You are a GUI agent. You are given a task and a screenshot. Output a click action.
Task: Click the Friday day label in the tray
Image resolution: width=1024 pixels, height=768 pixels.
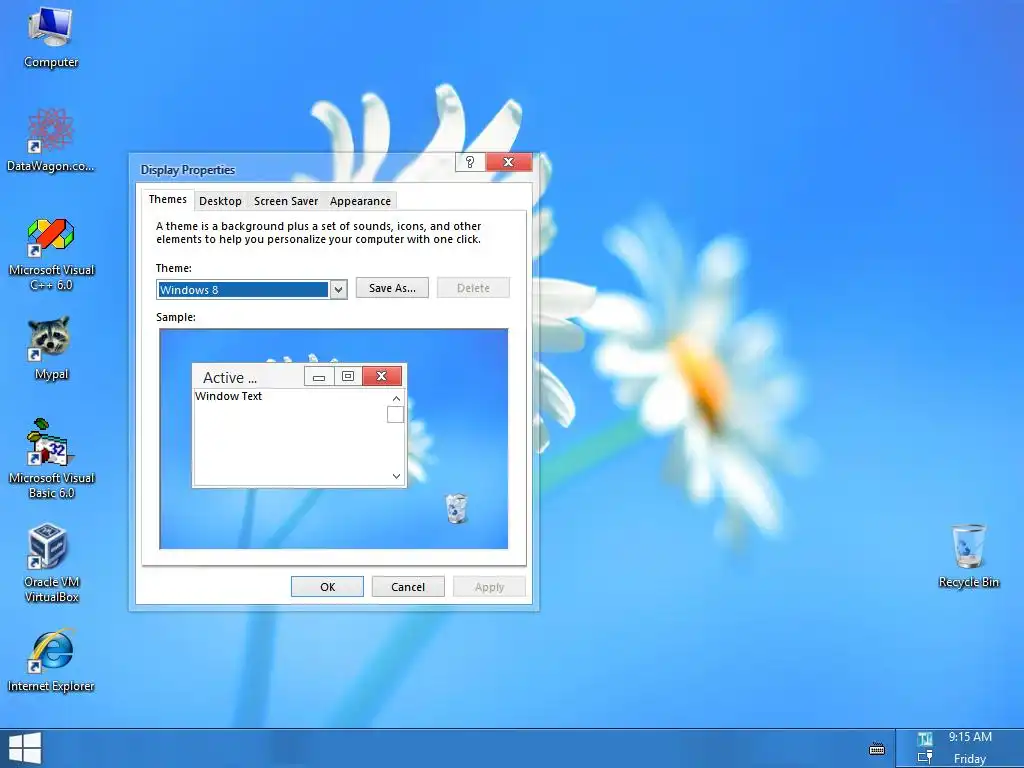pyautogui.click(x=970, y=759)
